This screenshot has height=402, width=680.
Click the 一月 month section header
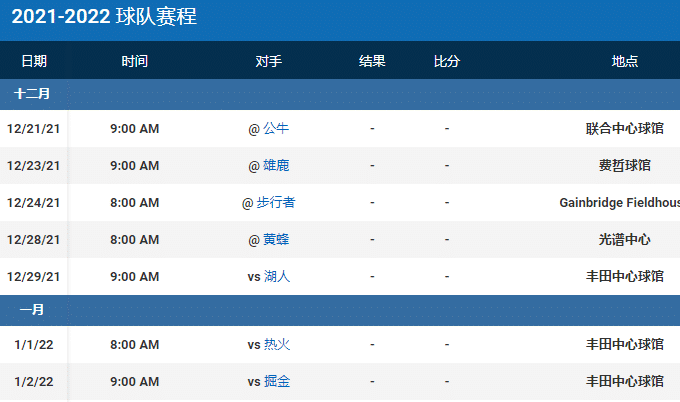[x=32, y=311]
